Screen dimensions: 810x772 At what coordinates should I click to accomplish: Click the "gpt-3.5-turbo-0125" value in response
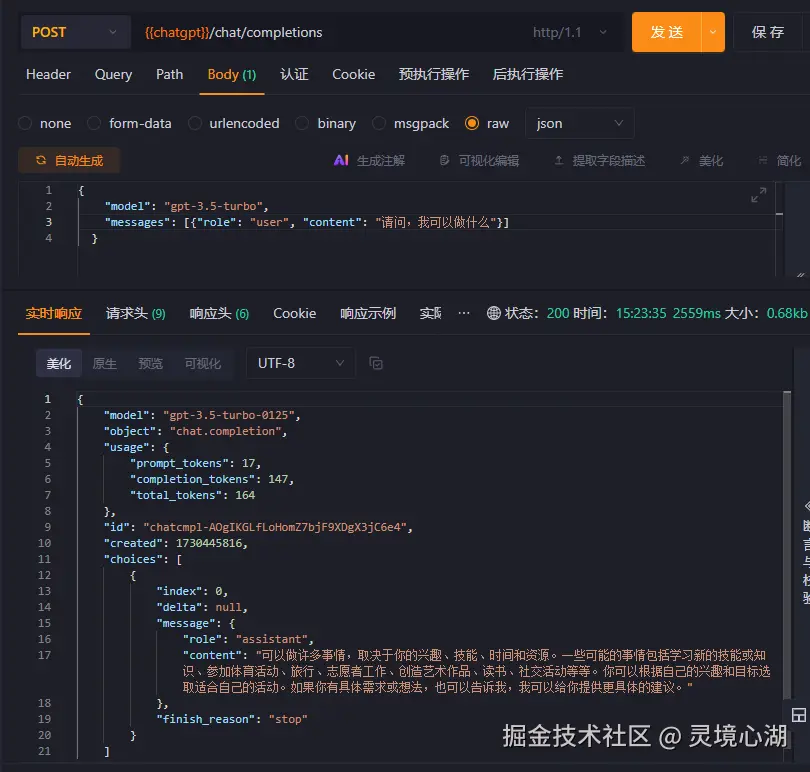tap(228, 415)
